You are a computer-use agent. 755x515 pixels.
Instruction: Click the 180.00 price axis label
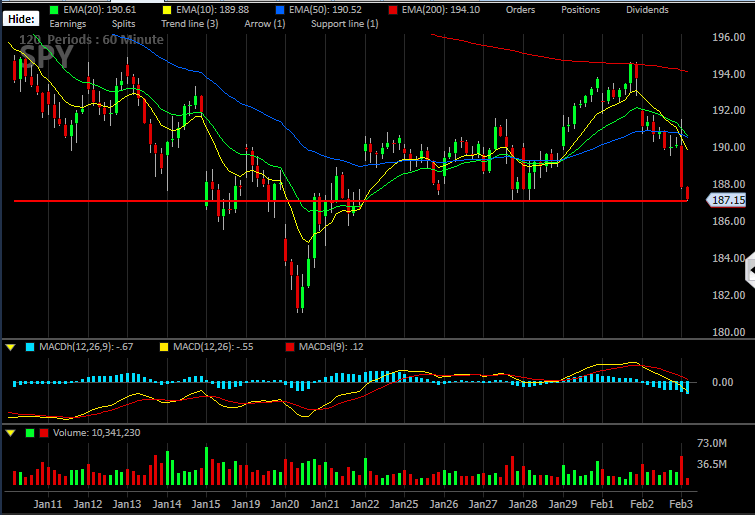coord(729,332)
